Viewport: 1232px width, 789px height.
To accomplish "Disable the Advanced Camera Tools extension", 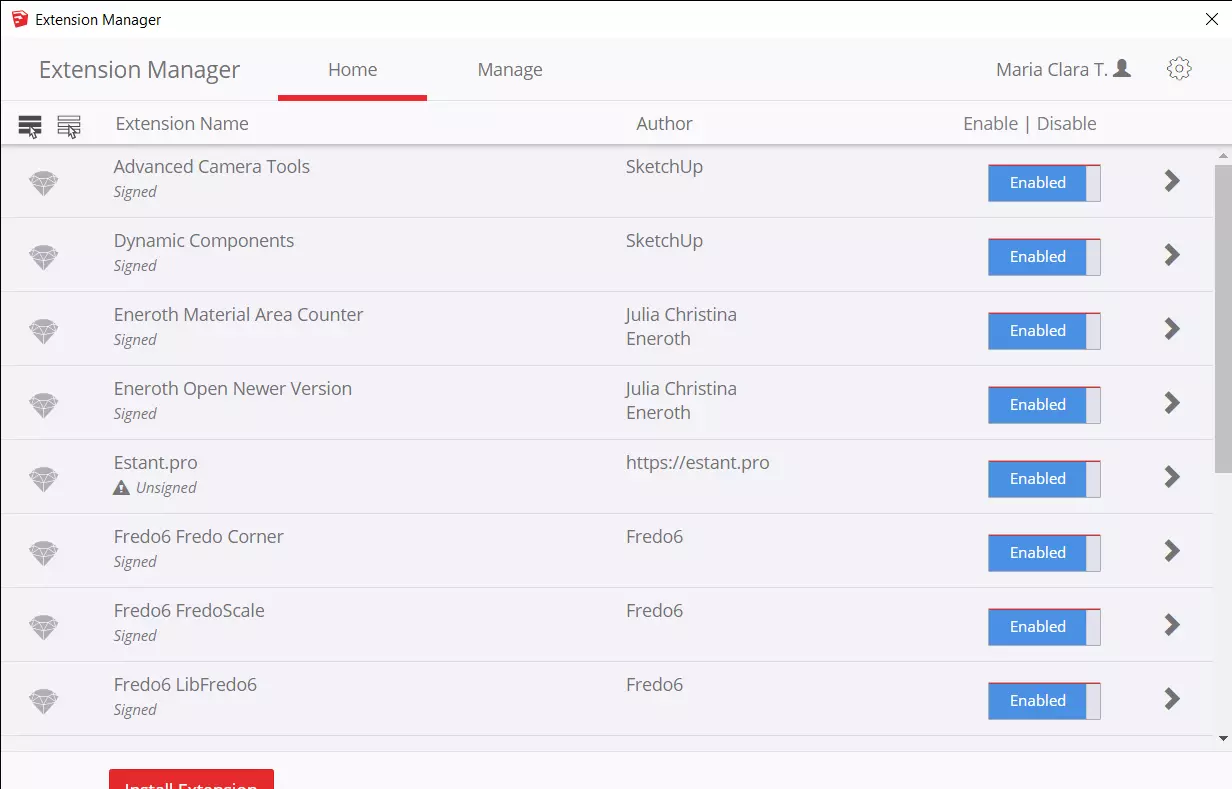I will pyautogui.click(x=1044, y=183).
